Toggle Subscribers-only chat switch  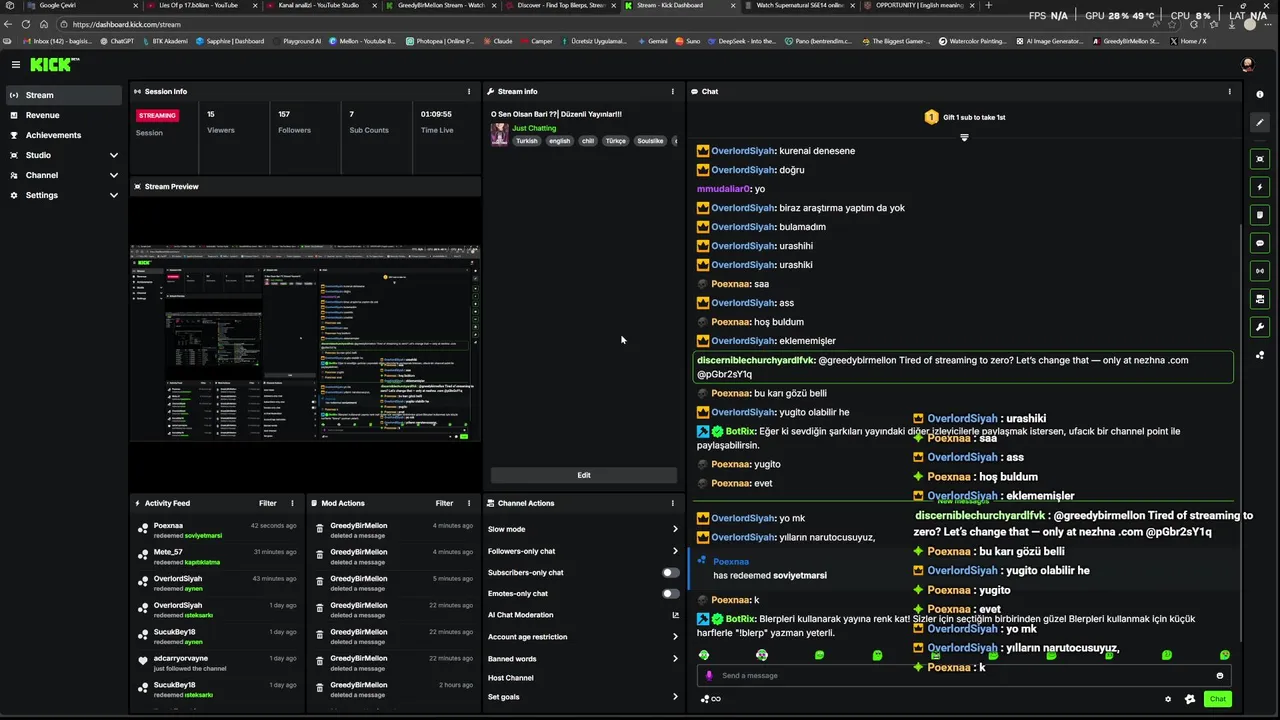[x=671, y=573]
